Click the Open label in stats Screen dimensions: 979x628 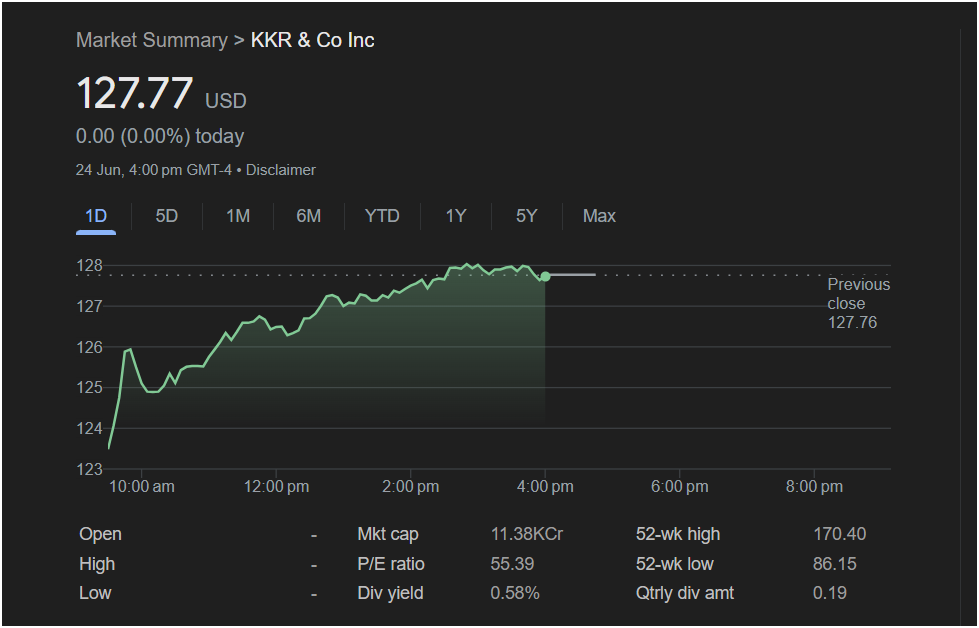tap(101, 534)
